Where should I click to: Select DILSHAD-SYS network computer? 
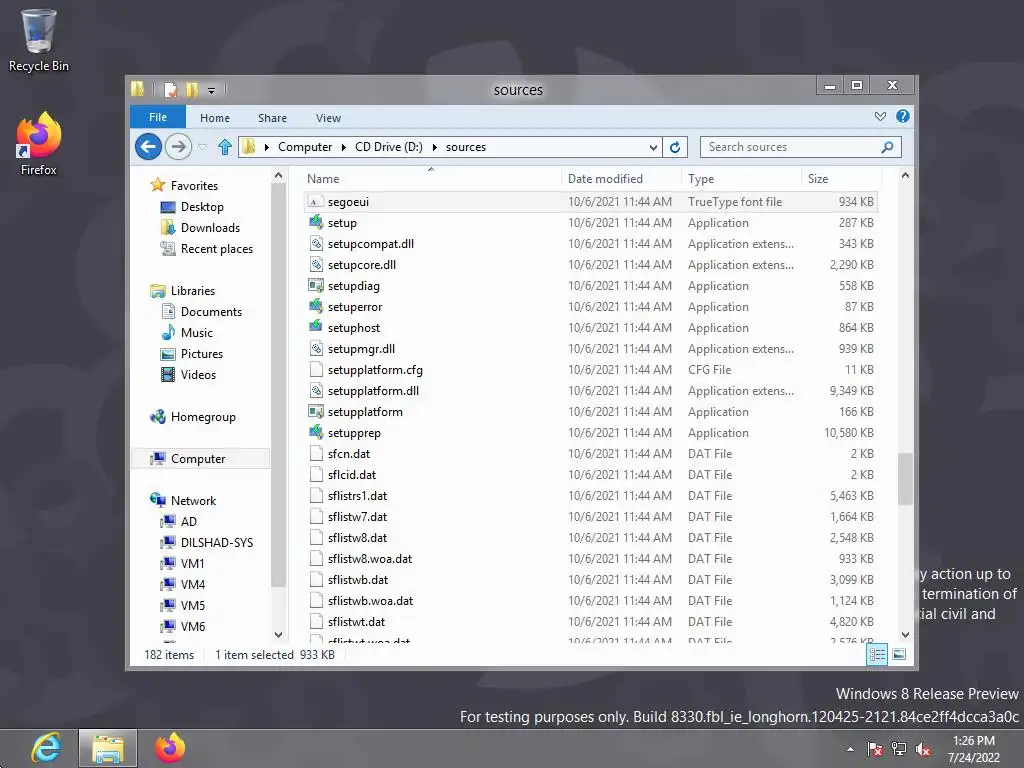tap(216, 542)
